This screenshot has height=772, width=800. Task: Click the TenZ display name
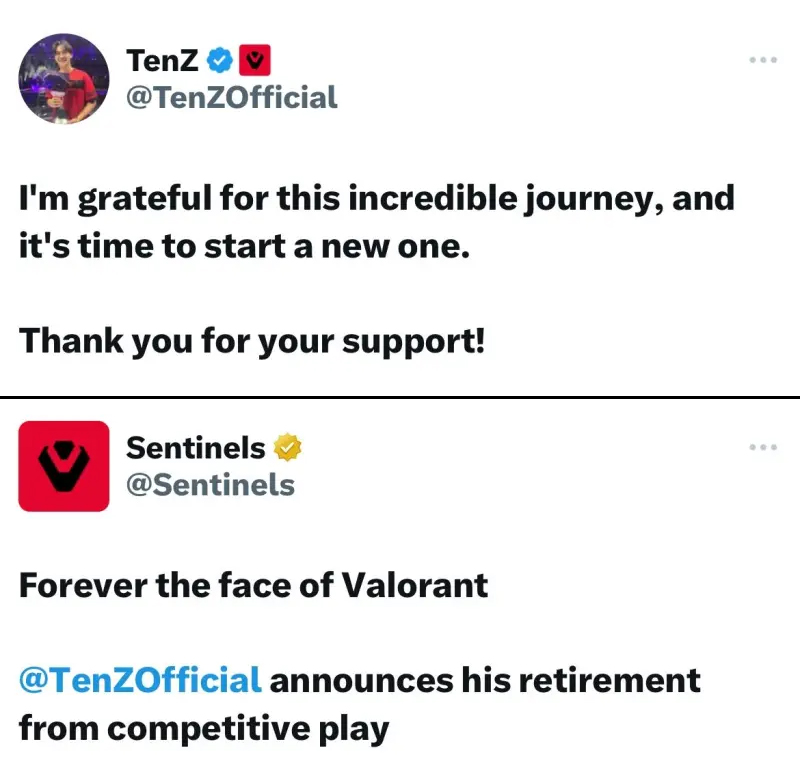coord(164,62)
